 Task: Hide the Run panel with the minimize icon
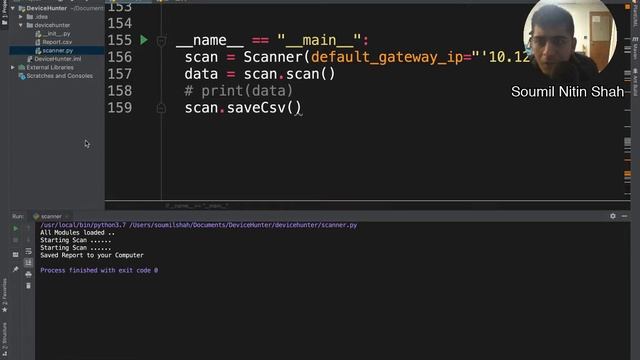624,216
